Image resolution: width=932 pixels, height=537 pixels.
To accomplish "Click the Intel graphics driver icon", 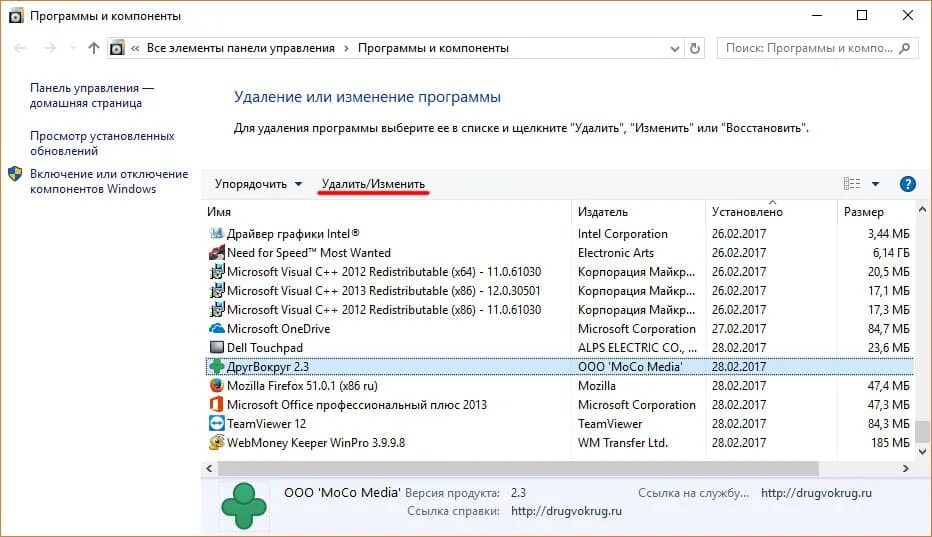I will coord(217,234).
